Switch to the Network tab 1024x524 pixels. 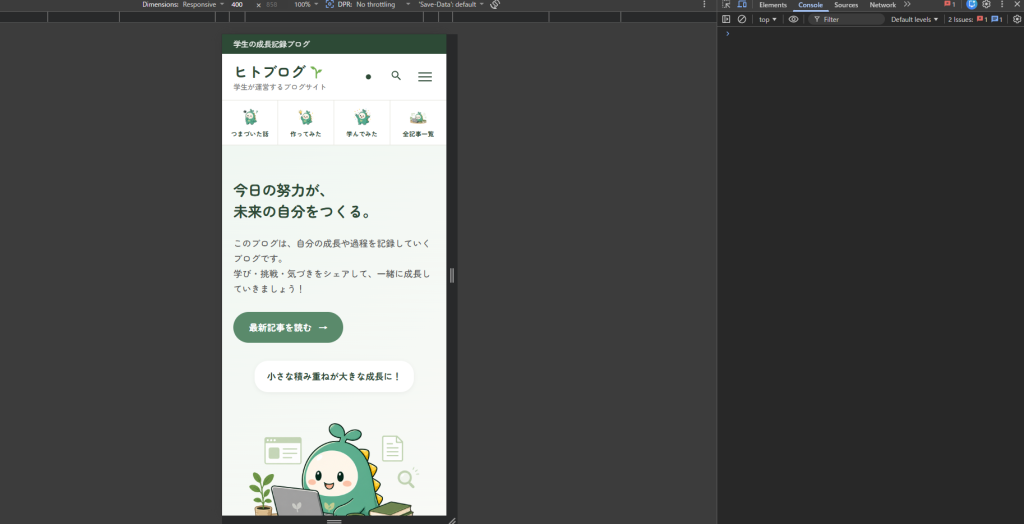pyautogui.click(x=882, y=5)
